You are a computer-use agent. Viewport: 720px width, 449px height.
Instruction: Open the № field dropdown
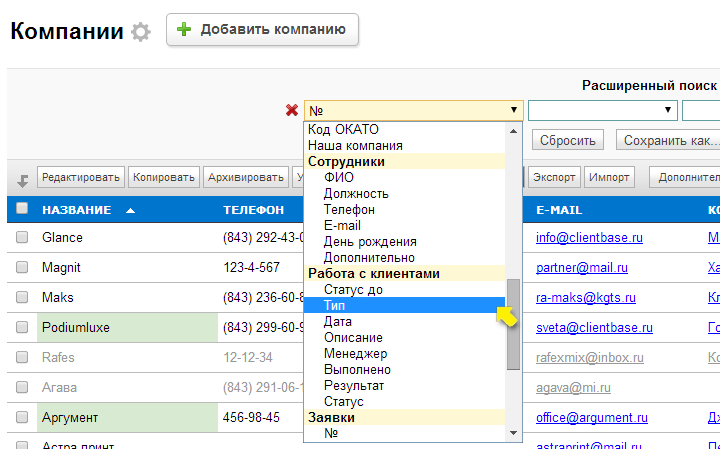click(x=414, y=110)
